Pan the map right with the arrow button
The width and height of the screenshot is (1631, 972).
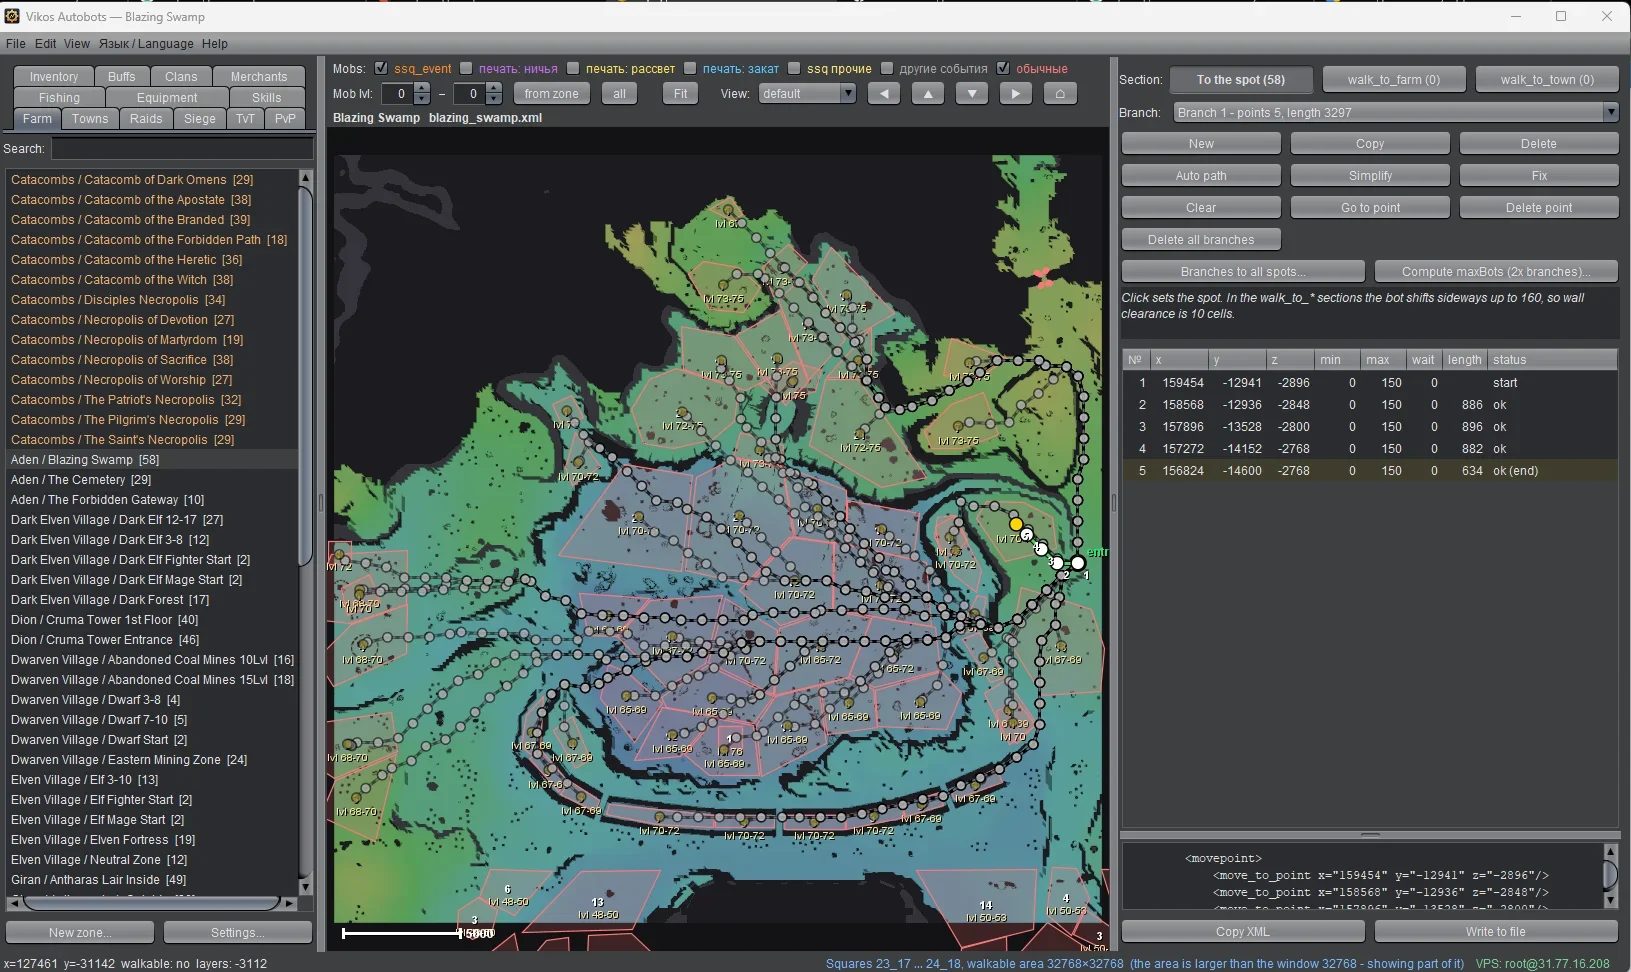click(1016, 93)
